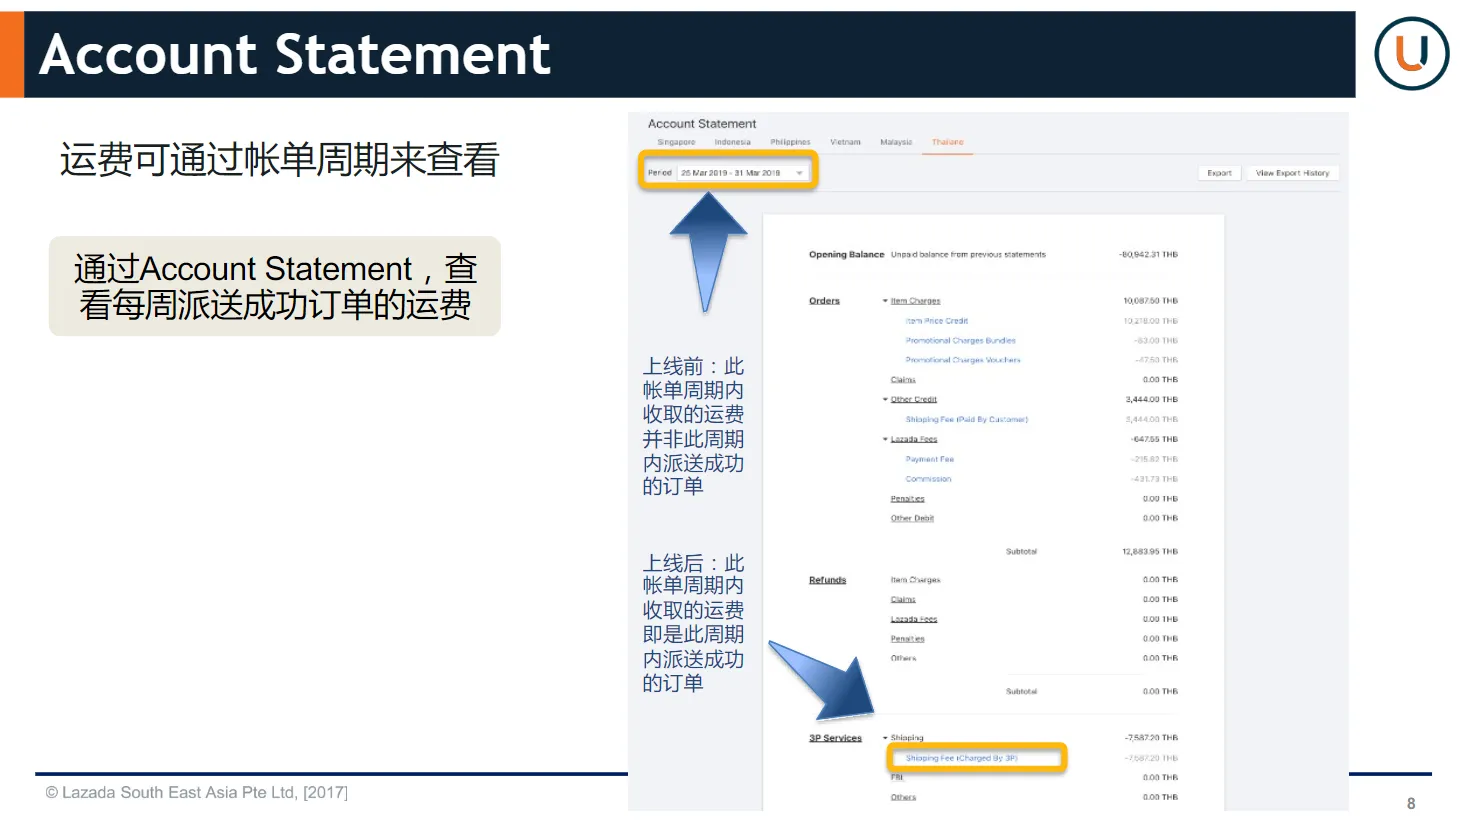Switch to the Singapore tab
This screenshot has width=1466, height=824.
[677, 142]
